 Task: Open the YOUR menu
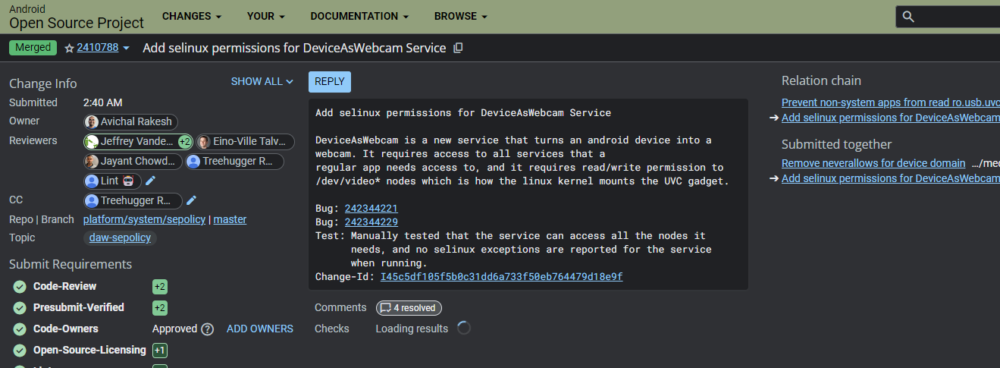point(265,17)
